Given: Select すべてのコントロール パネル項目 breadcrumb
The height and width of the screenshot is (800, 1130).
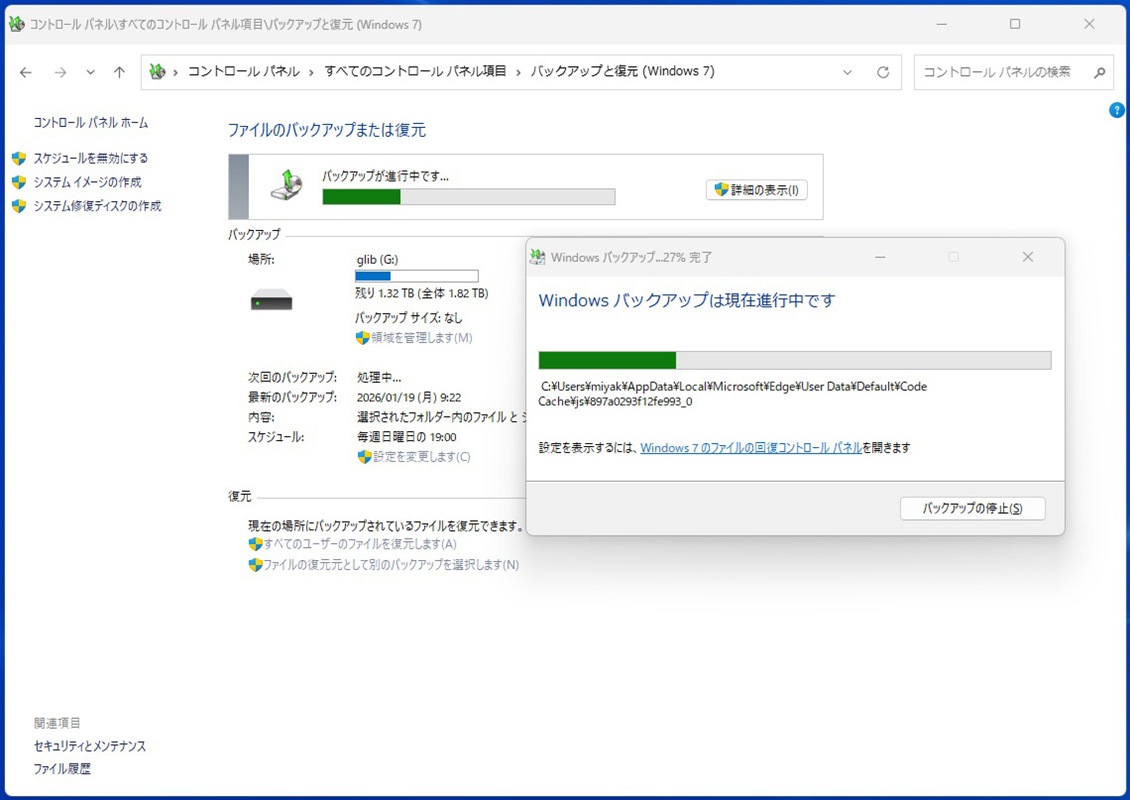Looking at the screenshot, I should 416,72.
